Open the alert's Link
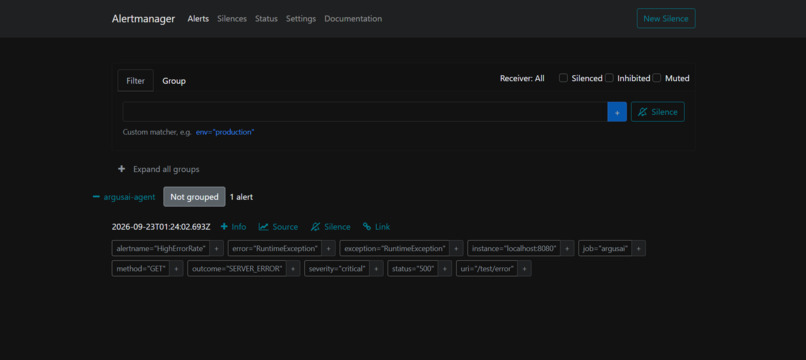 (x=376, y=227)
